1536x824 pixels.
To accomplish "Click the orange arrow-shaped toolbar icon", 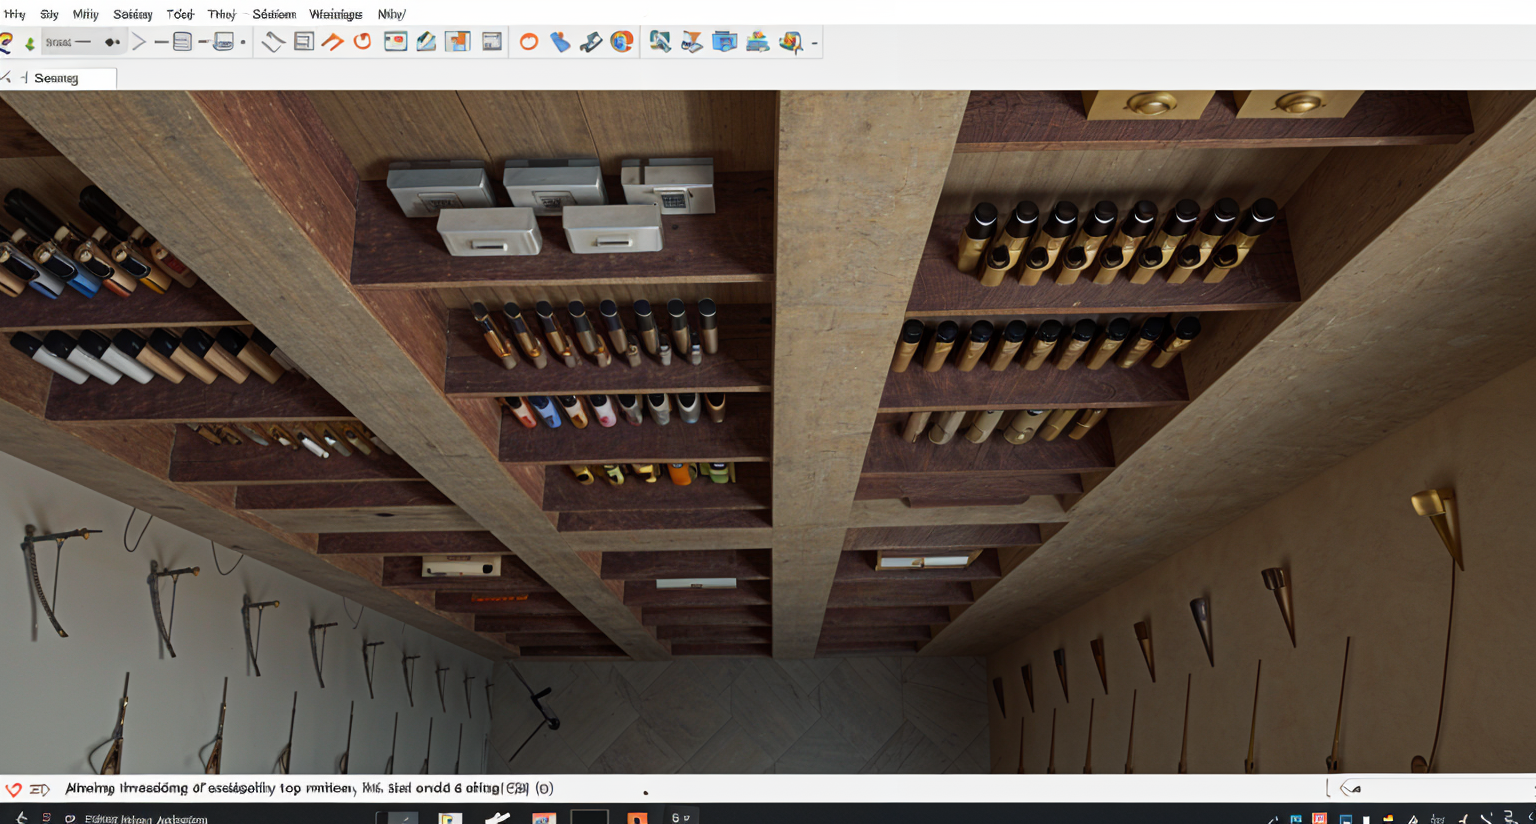I will tap(332, 42).
